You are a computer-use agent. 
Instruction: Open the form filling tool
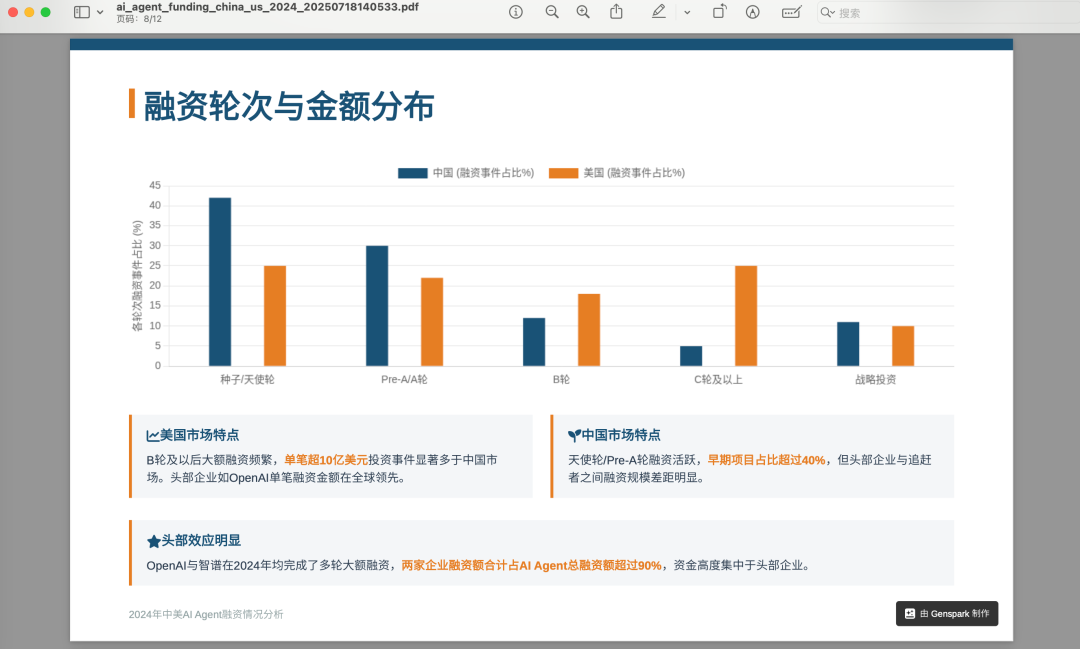coord(791,12)
